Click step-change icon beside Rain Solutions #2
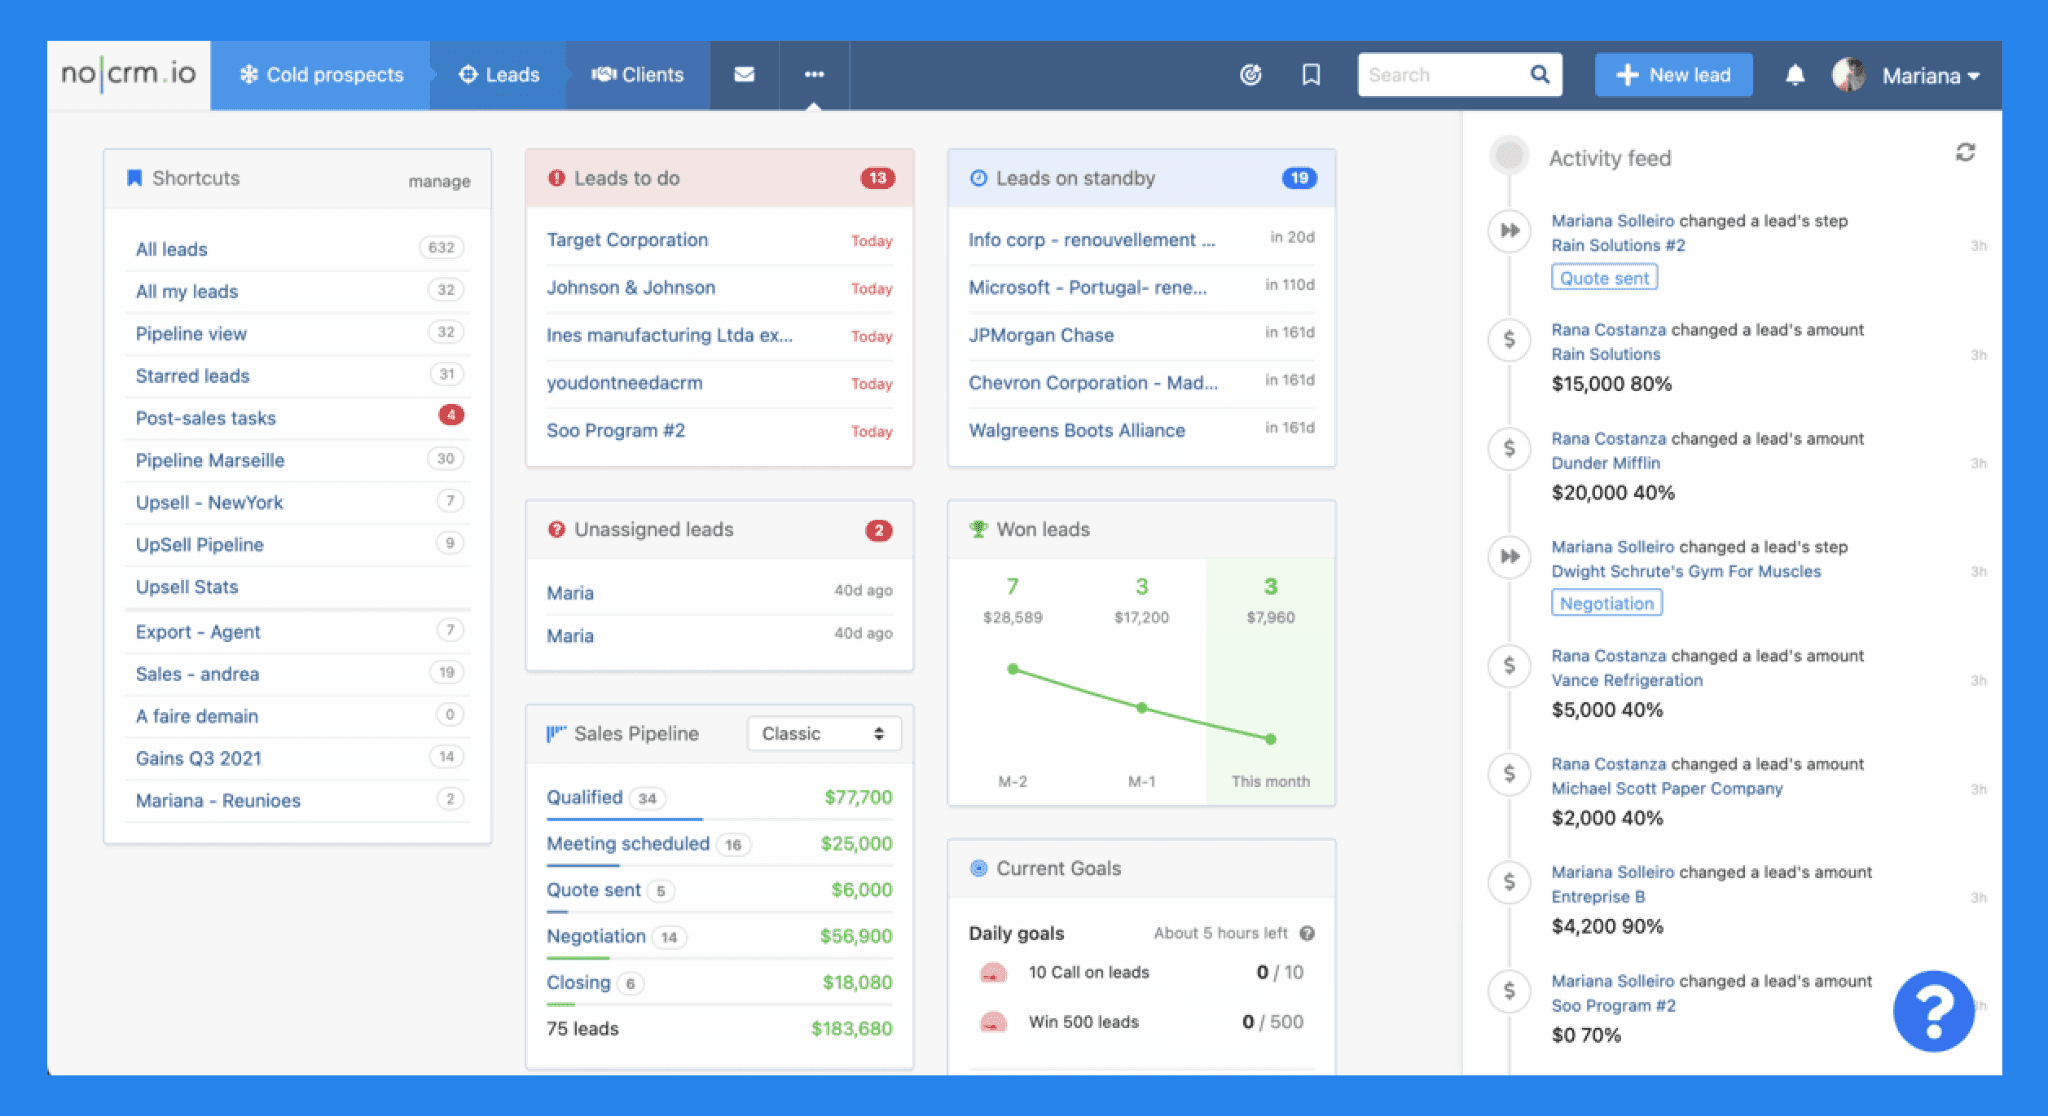The image size is (2048, 1116). 1509,231
